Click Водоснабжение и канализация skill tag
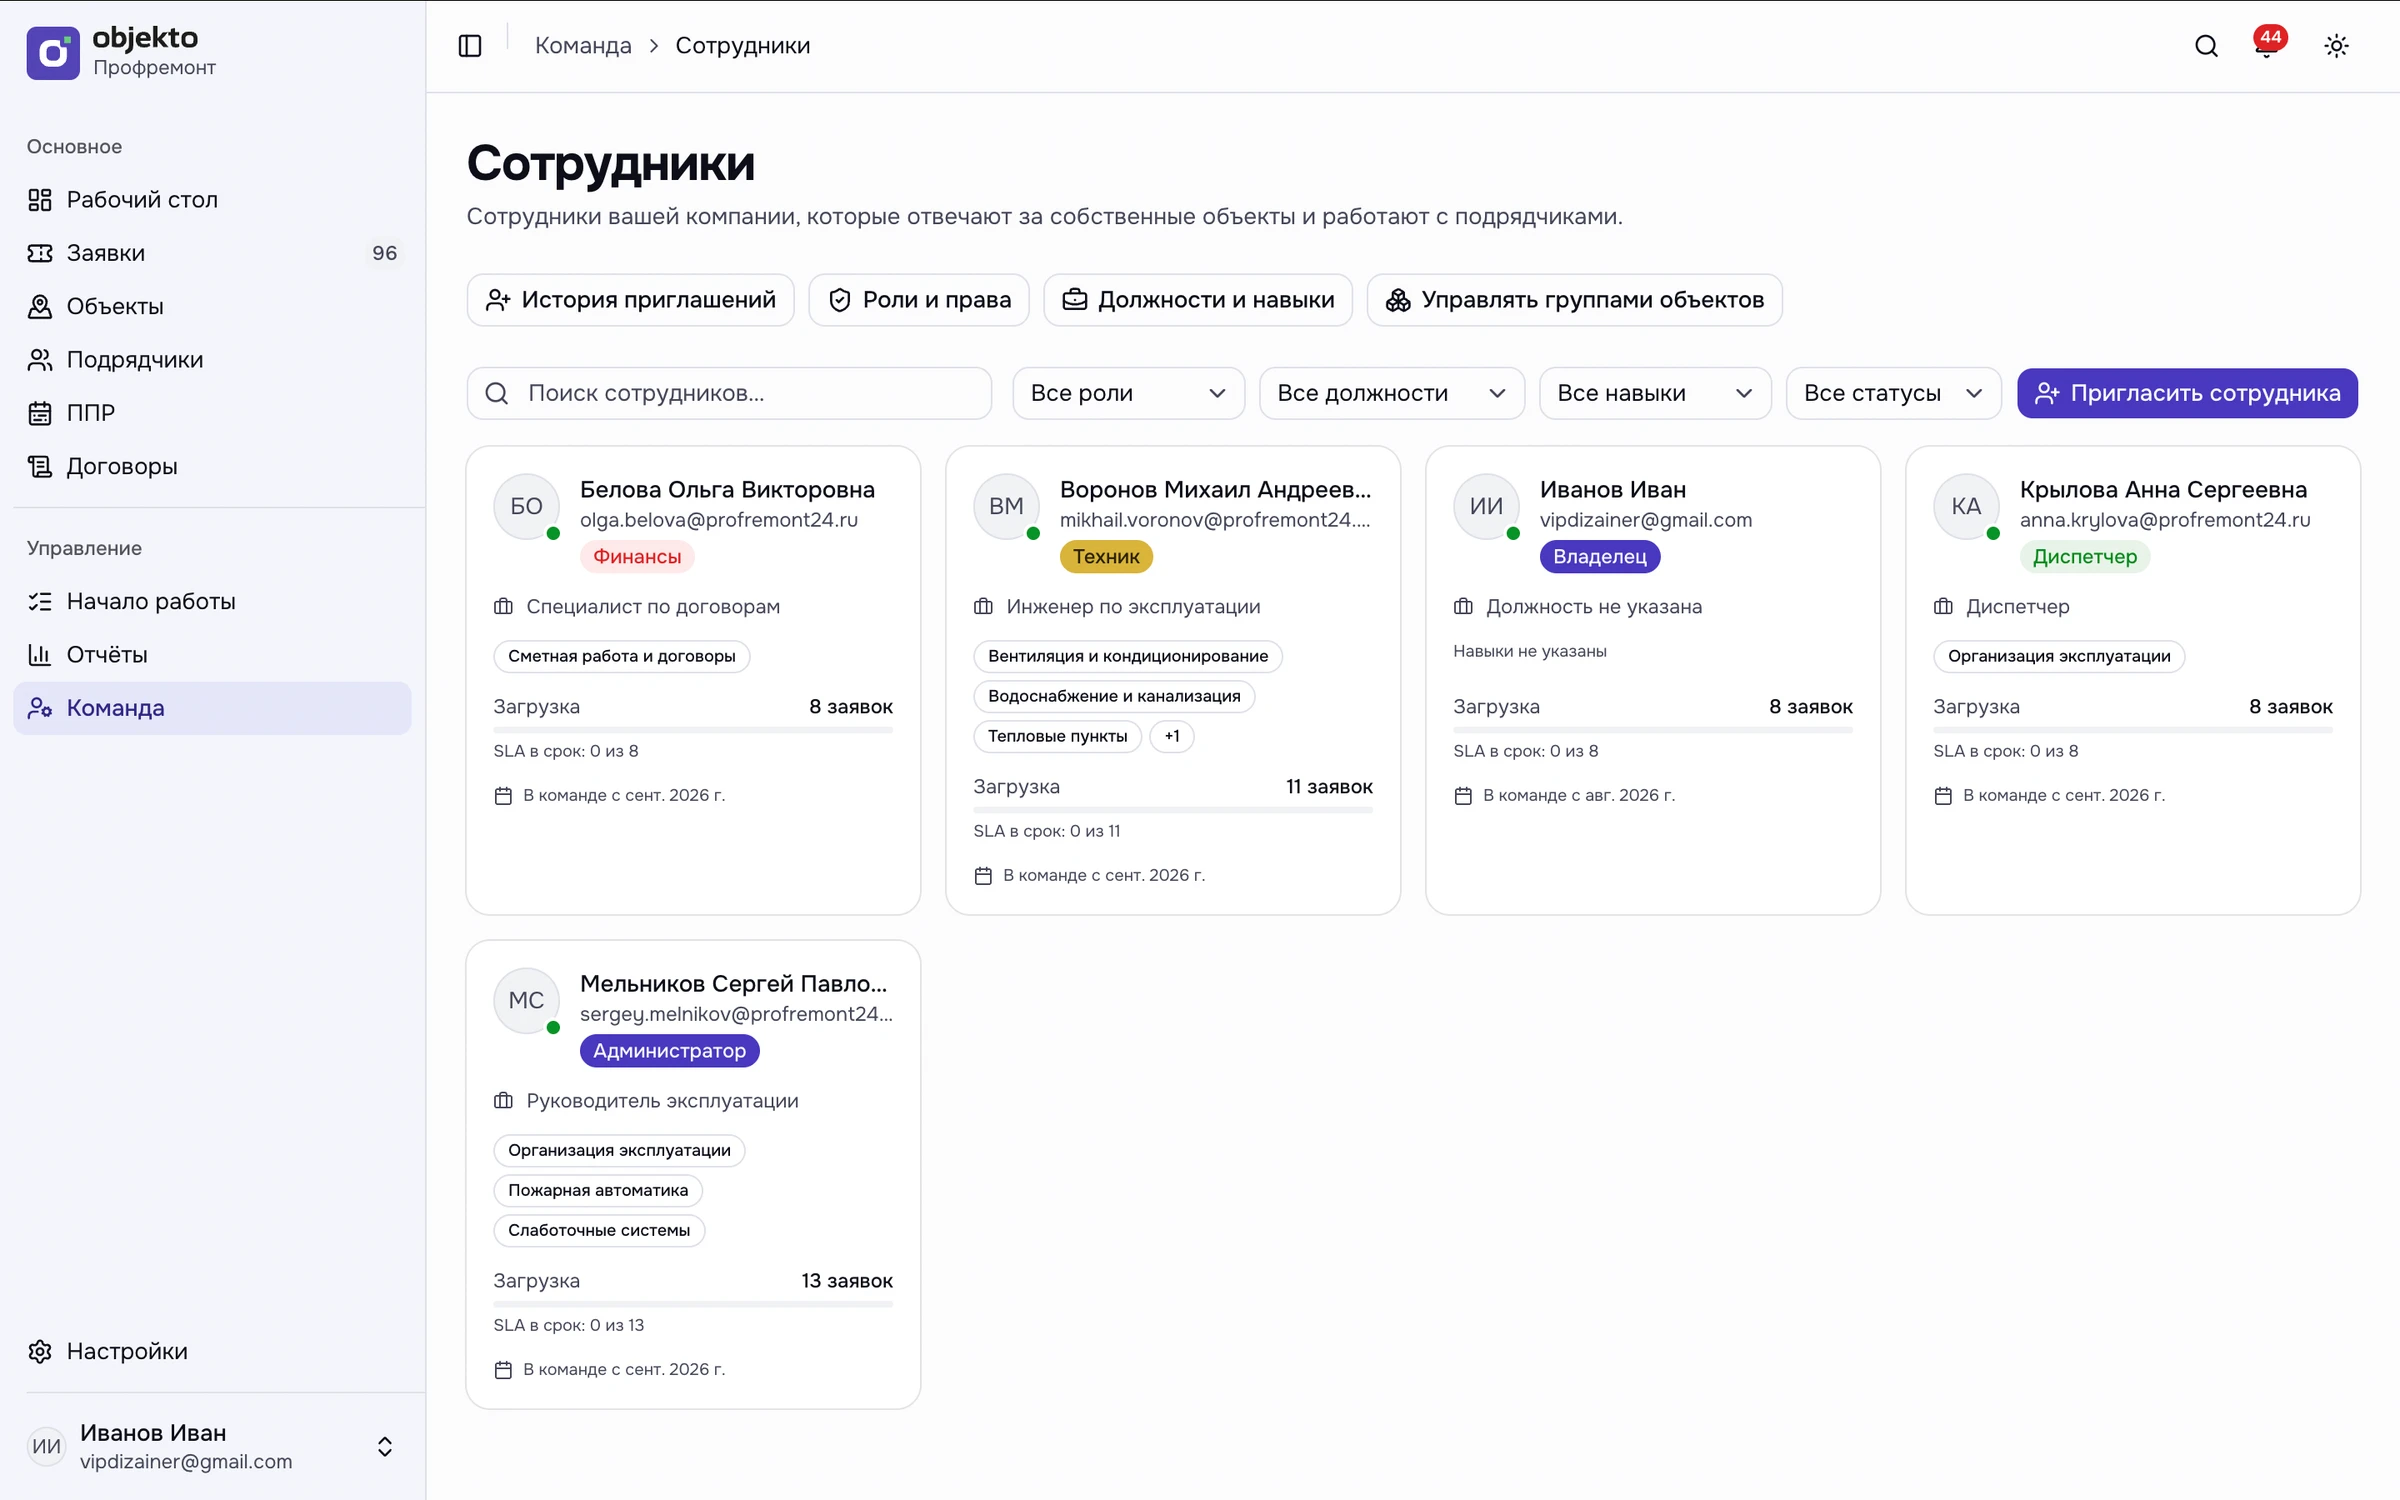This screenshot has width=2400, height=1500. (1114, 696)
